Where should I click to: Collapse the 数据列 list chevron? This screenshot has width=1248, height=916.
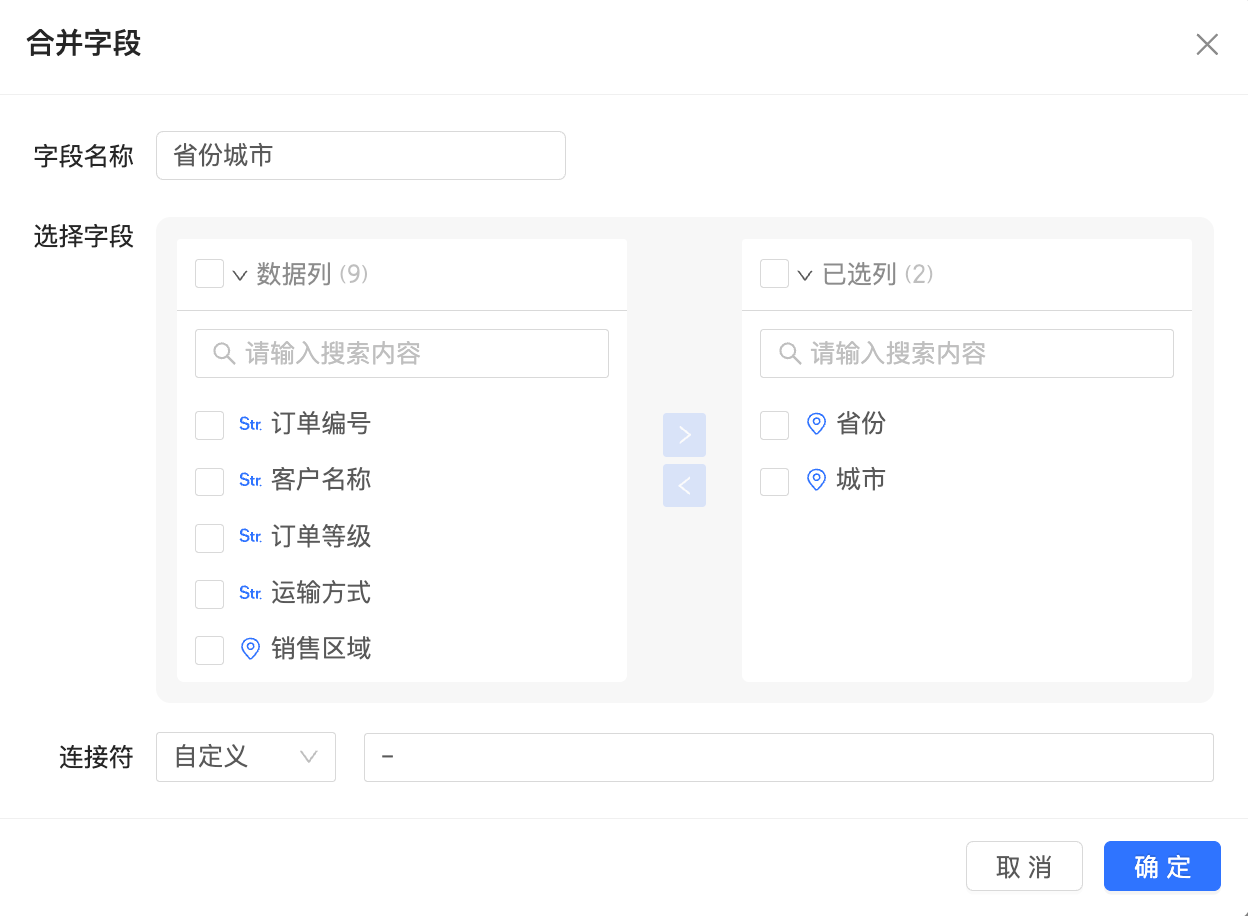(240, 275)
